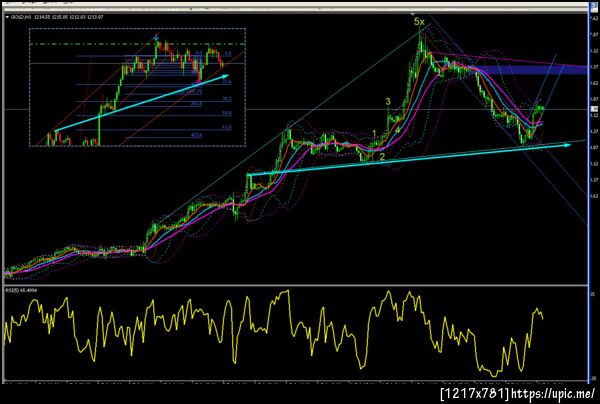Select the blue down-arrow marker in inset chart
This screenshot has width=600, height=404.
(x=156, y=37)
